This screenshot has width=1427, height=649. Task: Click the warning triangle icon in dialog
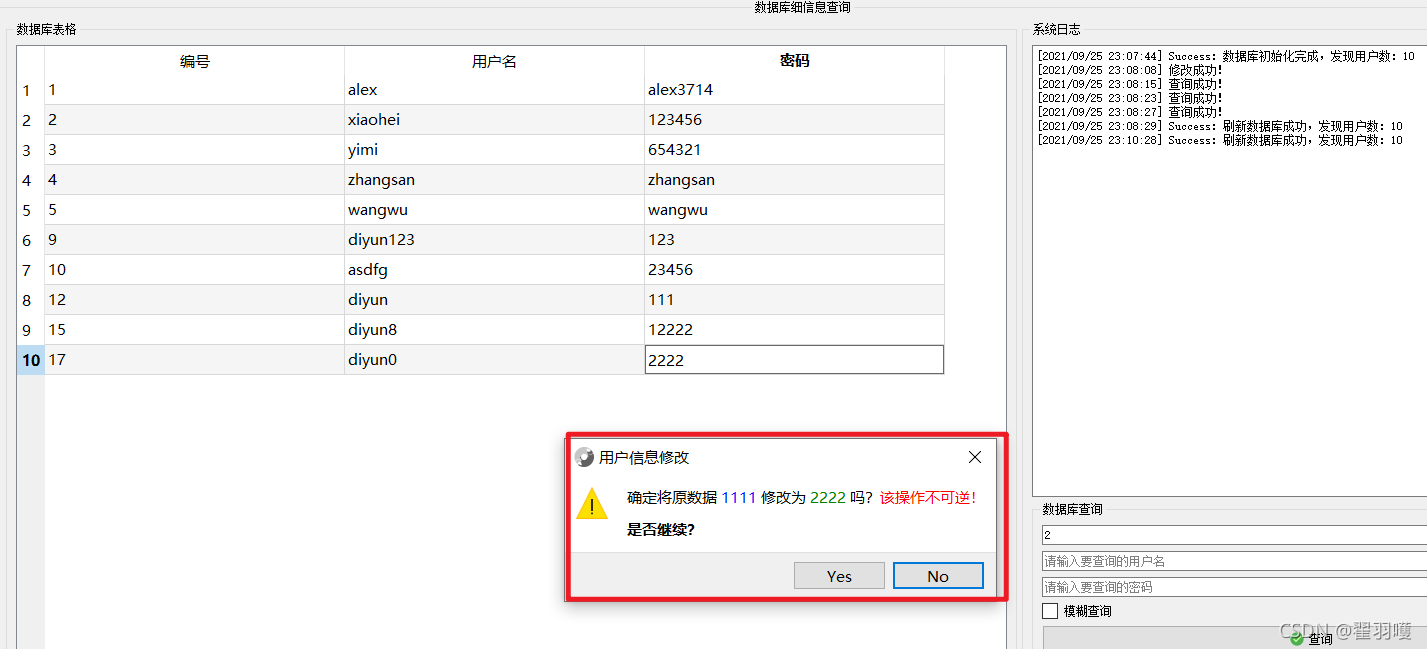pyautogui.click(x=592, y=504)
